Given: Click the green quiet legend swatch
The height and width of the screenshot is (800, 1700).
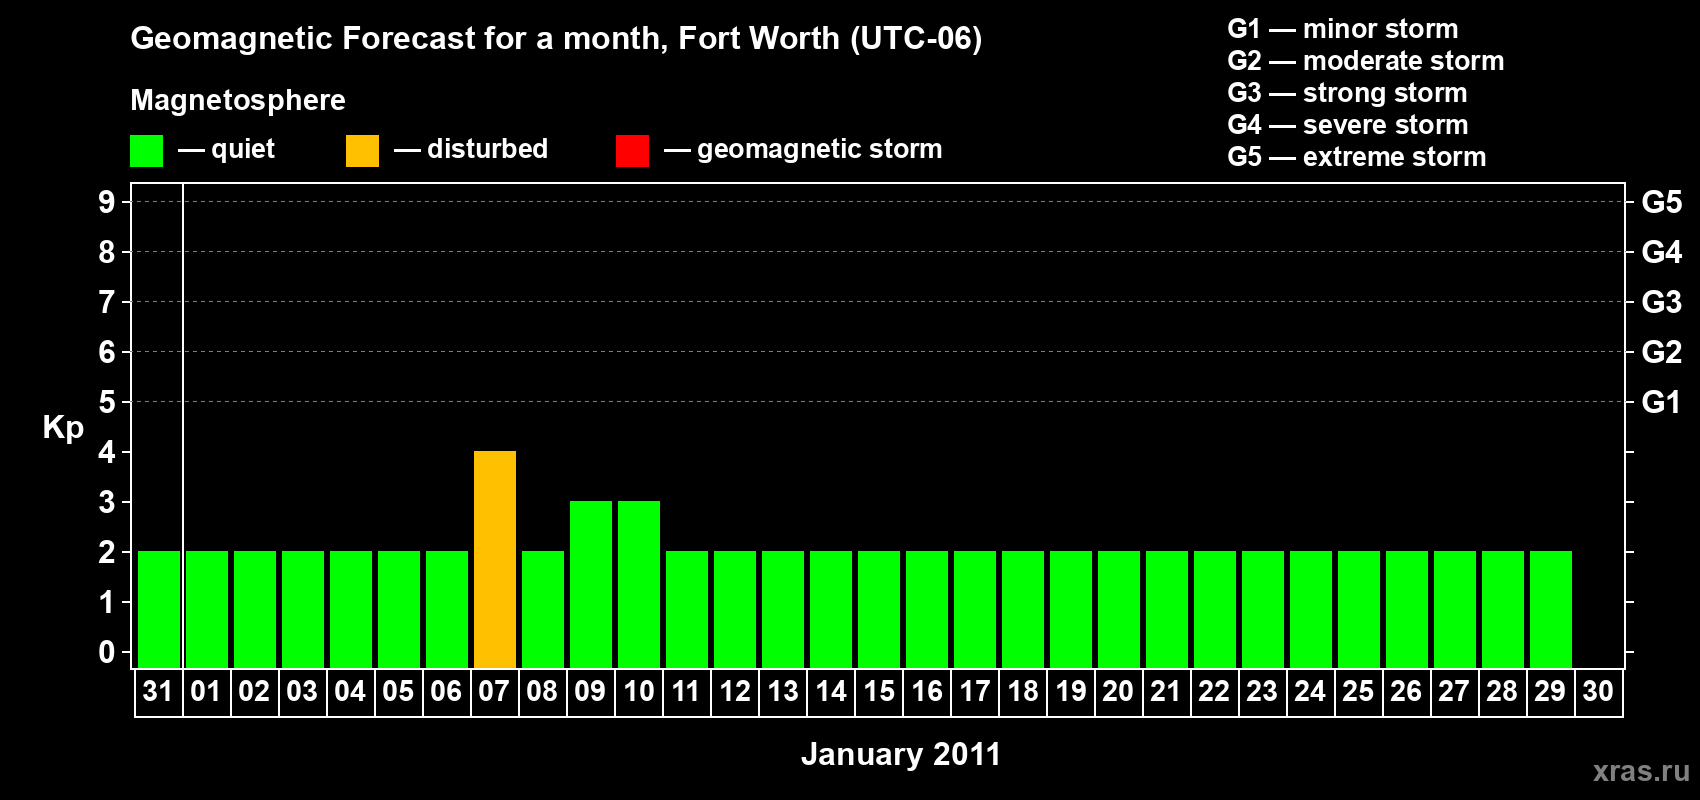Looking at the screenshot, I should 146,151.
